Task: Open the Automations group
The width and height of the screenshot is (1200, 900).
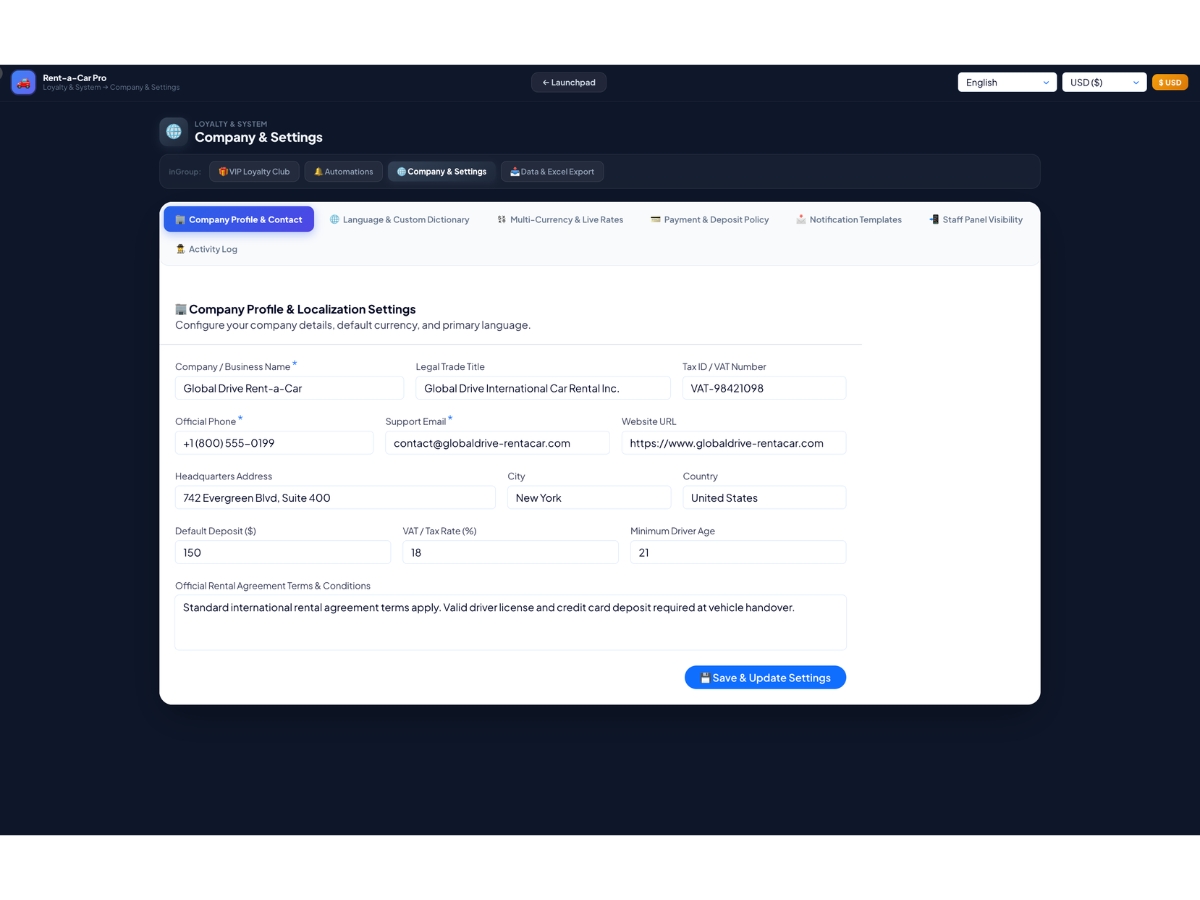Action: tap(344, 172)
